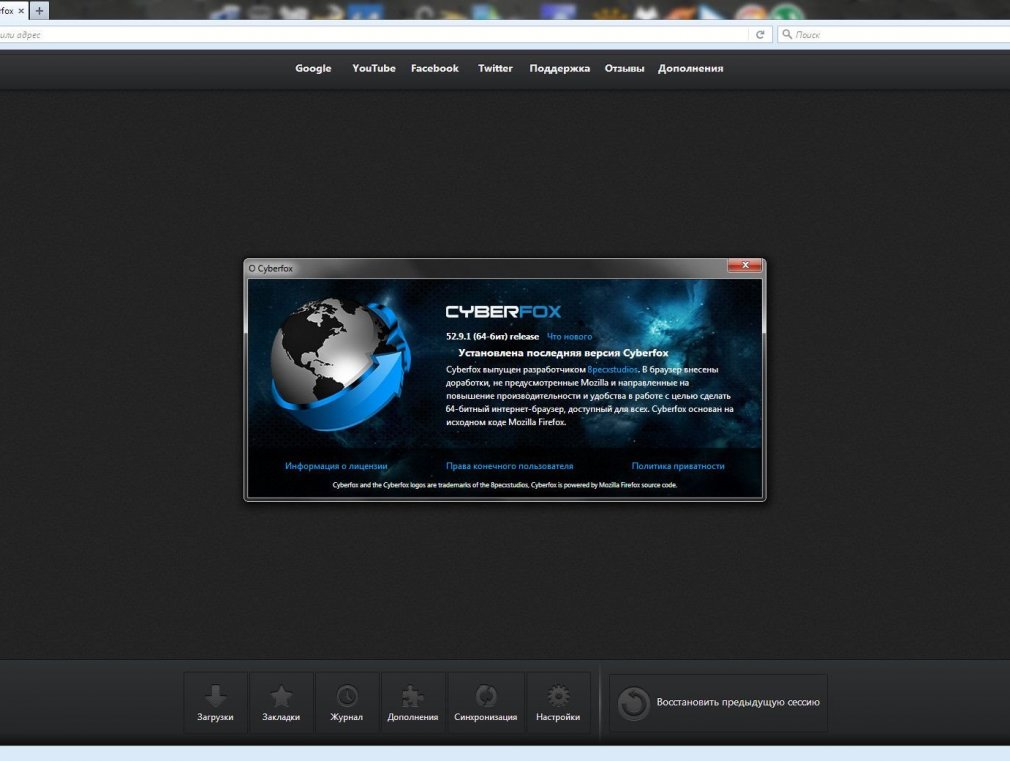Open the Facebook link

click(435, 68)
